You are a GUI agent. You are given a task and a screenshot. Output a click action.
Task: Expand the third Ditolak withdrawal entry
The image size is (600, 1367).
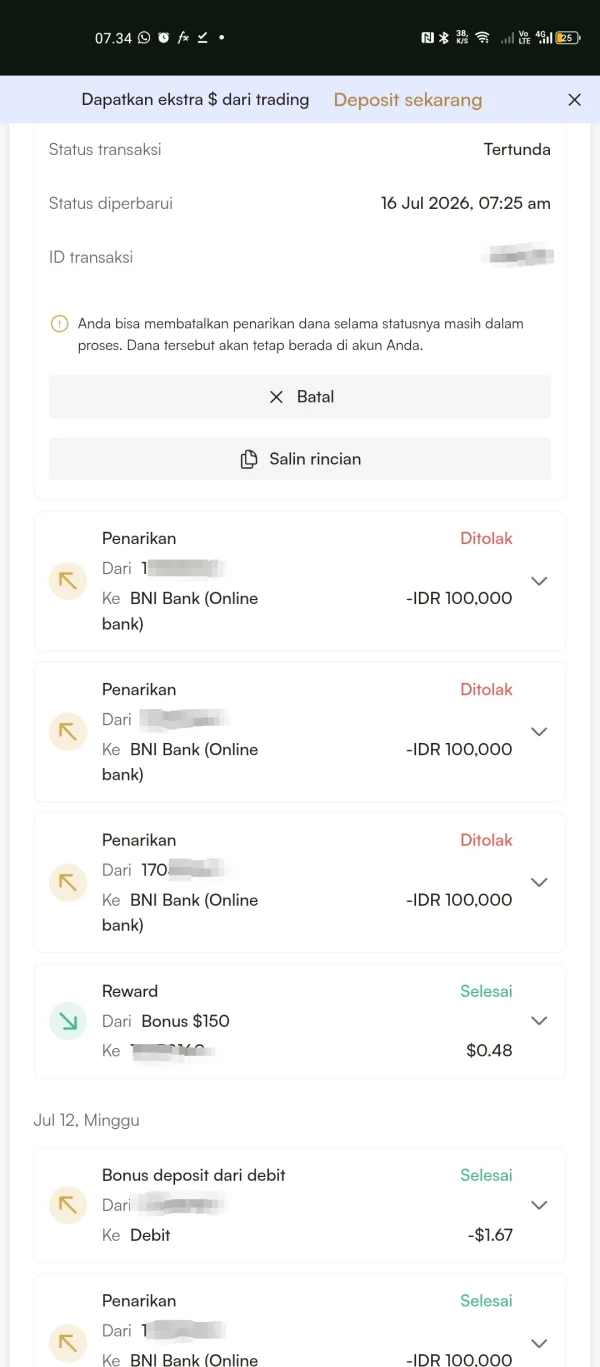(539, 883)
